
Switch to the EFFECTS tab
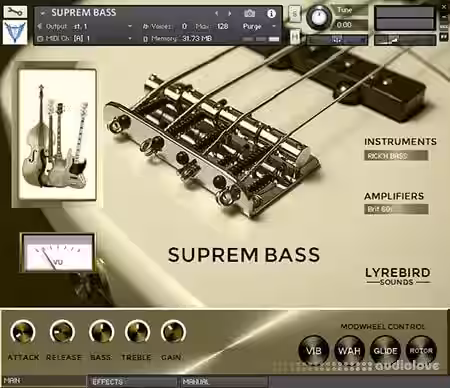[132, 381]
